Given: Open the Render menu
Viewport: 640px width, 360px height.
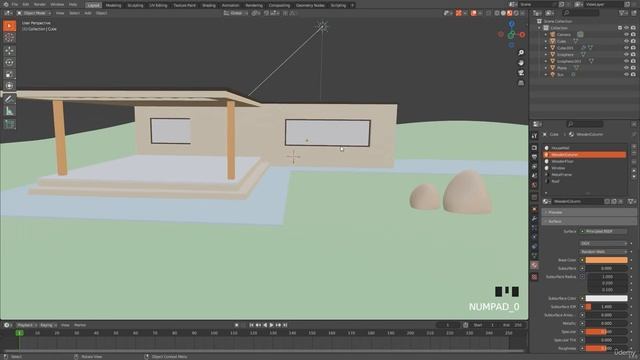Looking at the screenshot, I should point(40,4).
